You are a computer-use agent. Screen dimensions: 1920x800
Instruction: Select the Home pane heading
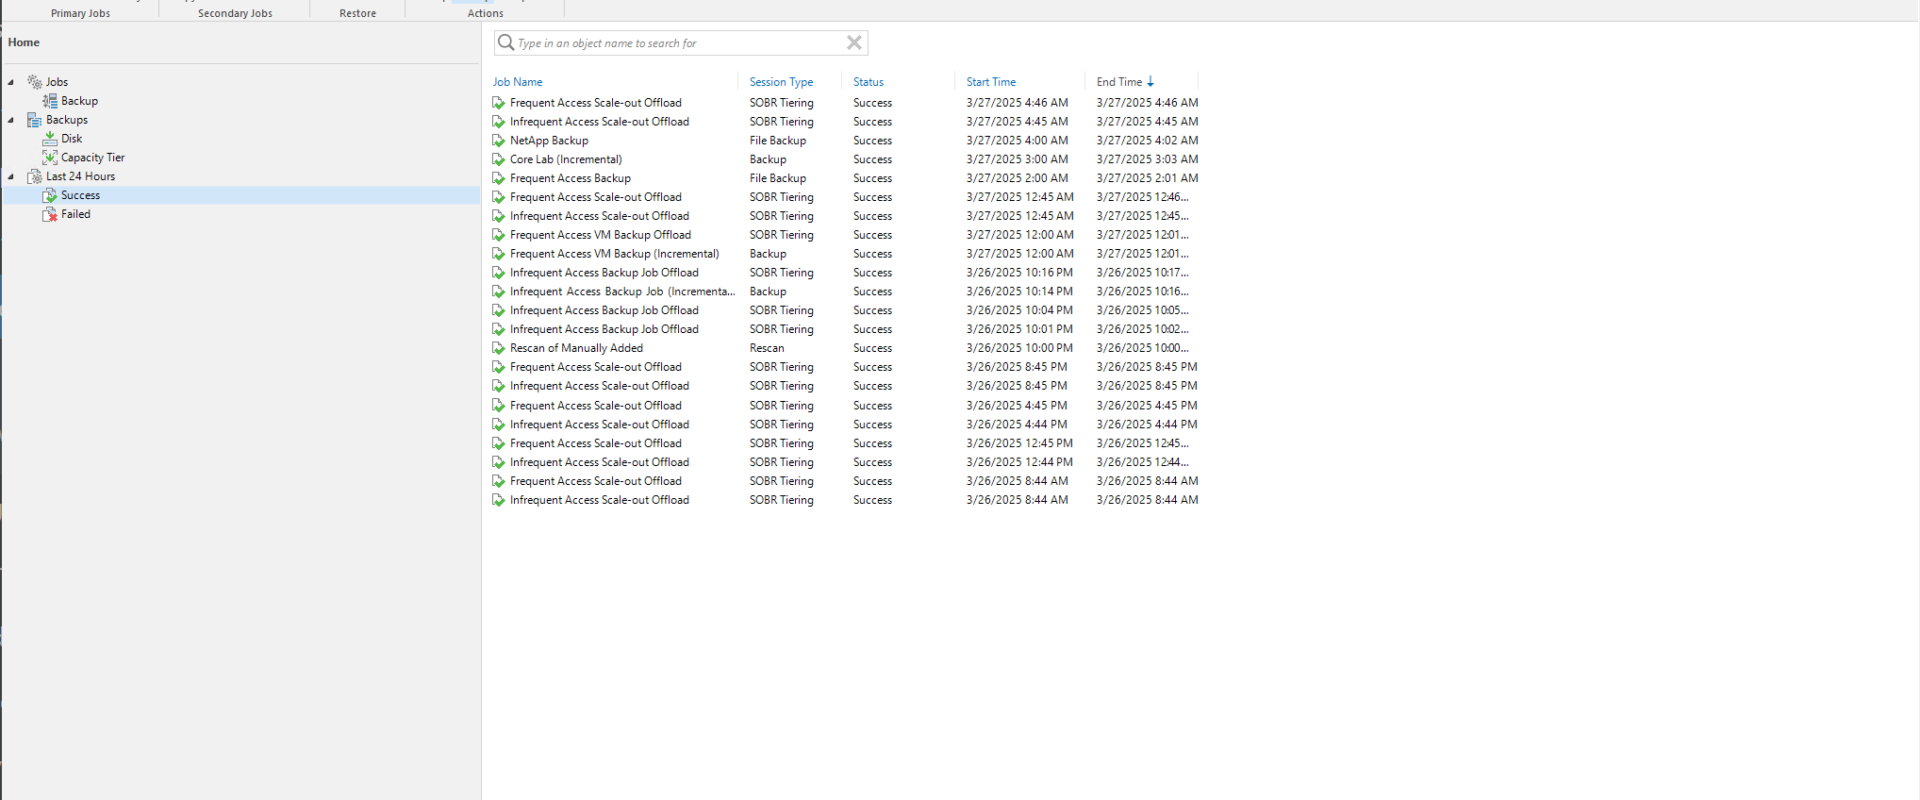point(24,43)
